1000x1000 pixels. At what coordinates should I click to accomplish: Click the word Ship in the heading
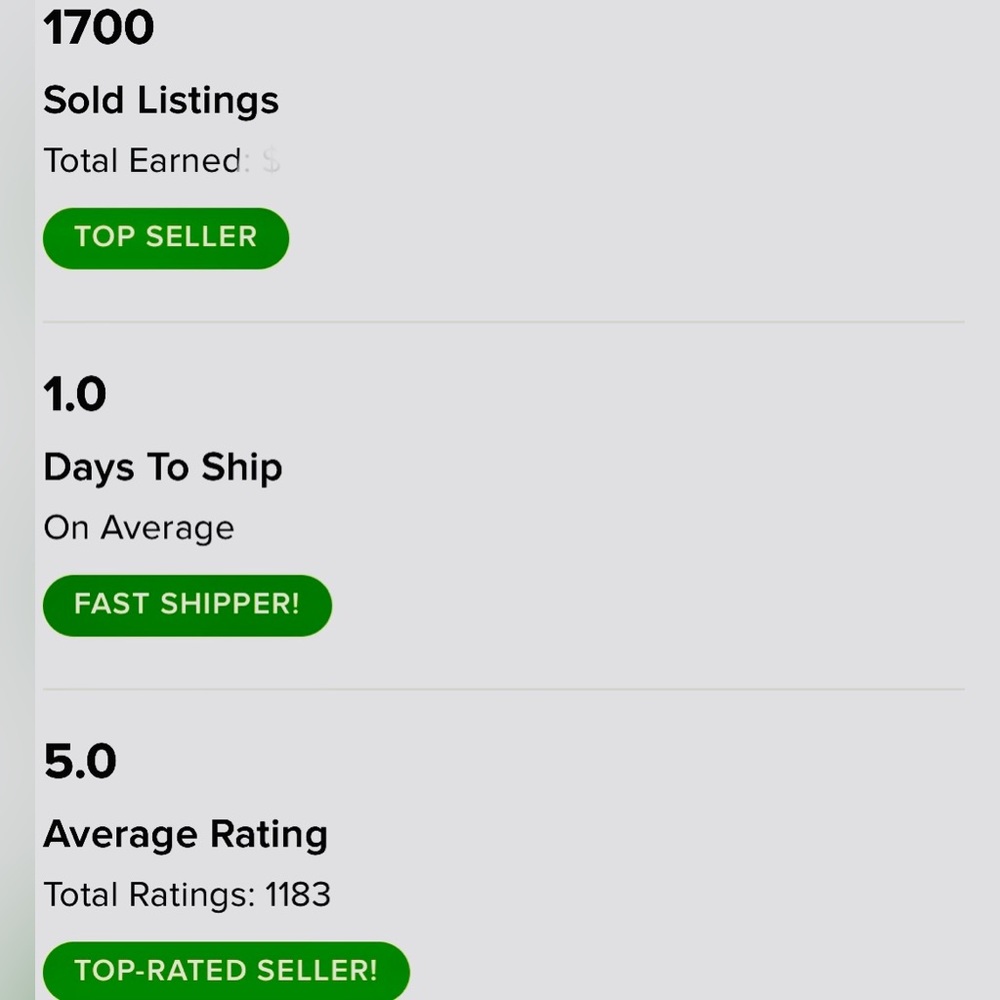(x=242, y=467)
